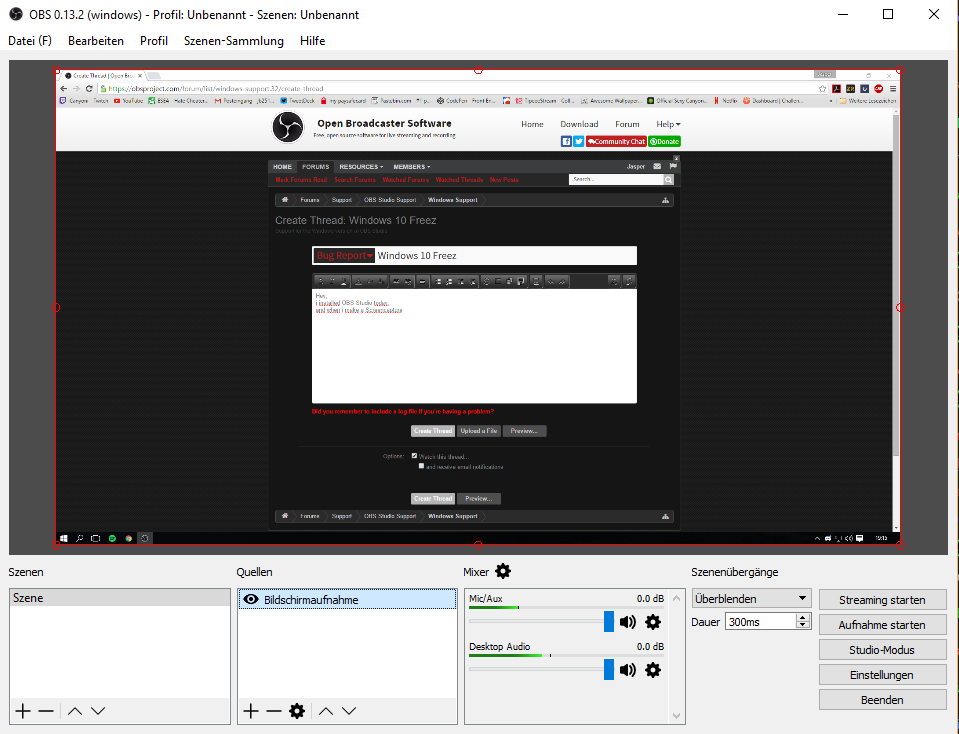The image size is (959, 734).
Task: Click bookmark star icon in previewed browser
Action: 823,89
